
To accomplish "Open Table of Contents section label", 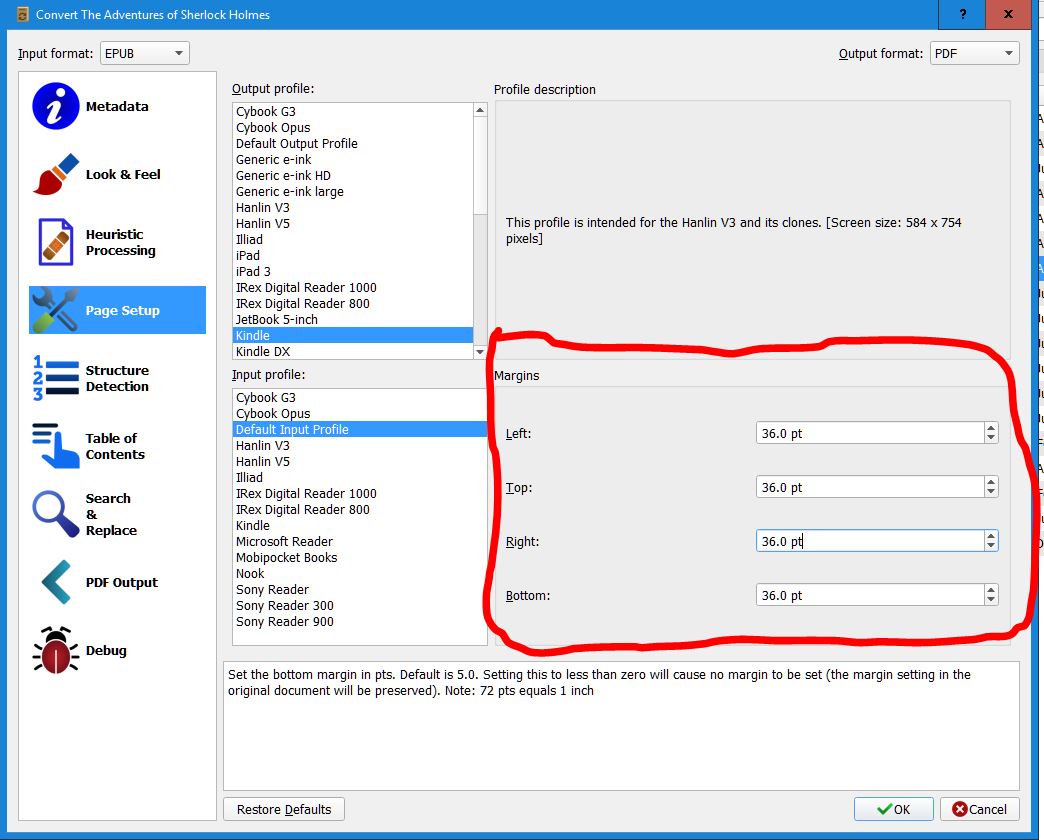I will tap(115, 446).
